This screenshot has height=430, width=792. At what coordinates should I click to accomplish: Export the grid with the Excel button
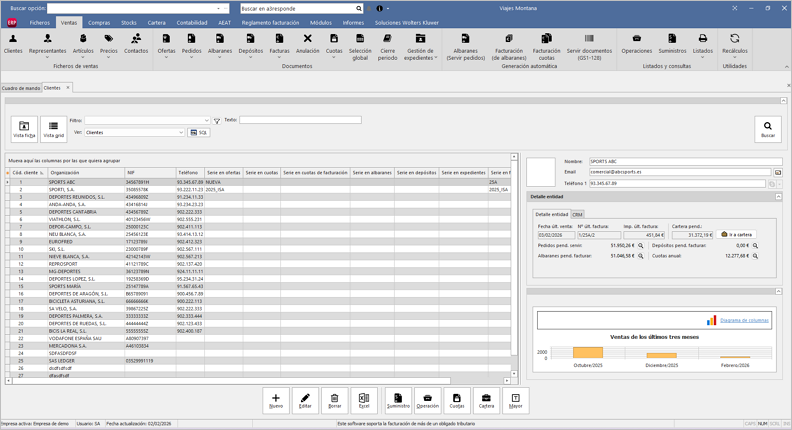click(364, 401)
